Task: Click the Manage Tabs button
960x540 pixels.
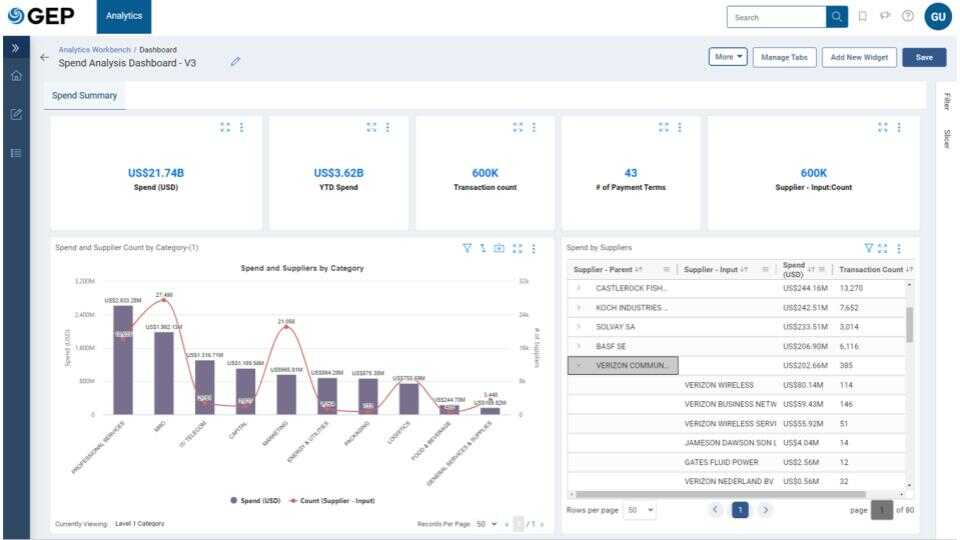Action: (x=784, y=57)
